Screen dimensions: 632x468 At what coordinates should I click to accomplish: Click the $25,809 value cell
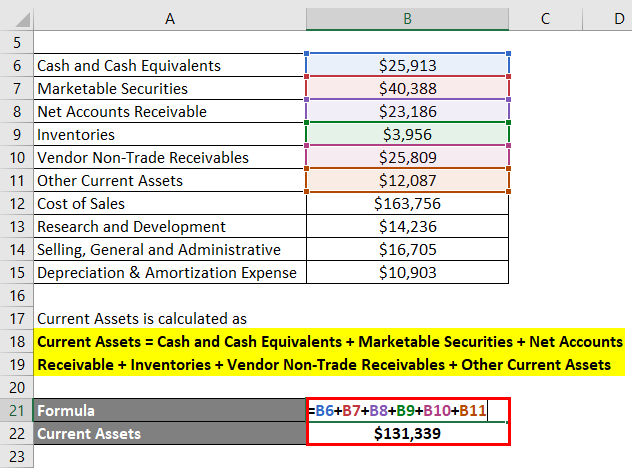coord(407,157)
